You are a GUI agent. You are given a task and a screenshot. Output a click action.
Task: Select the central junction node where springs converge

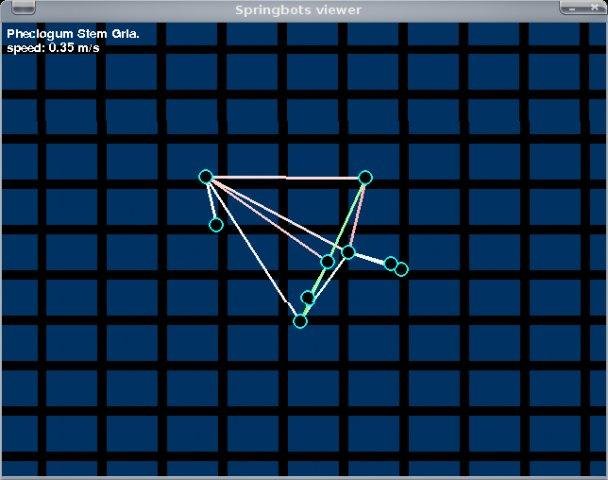pyautogui.click(x=348, y=252)
